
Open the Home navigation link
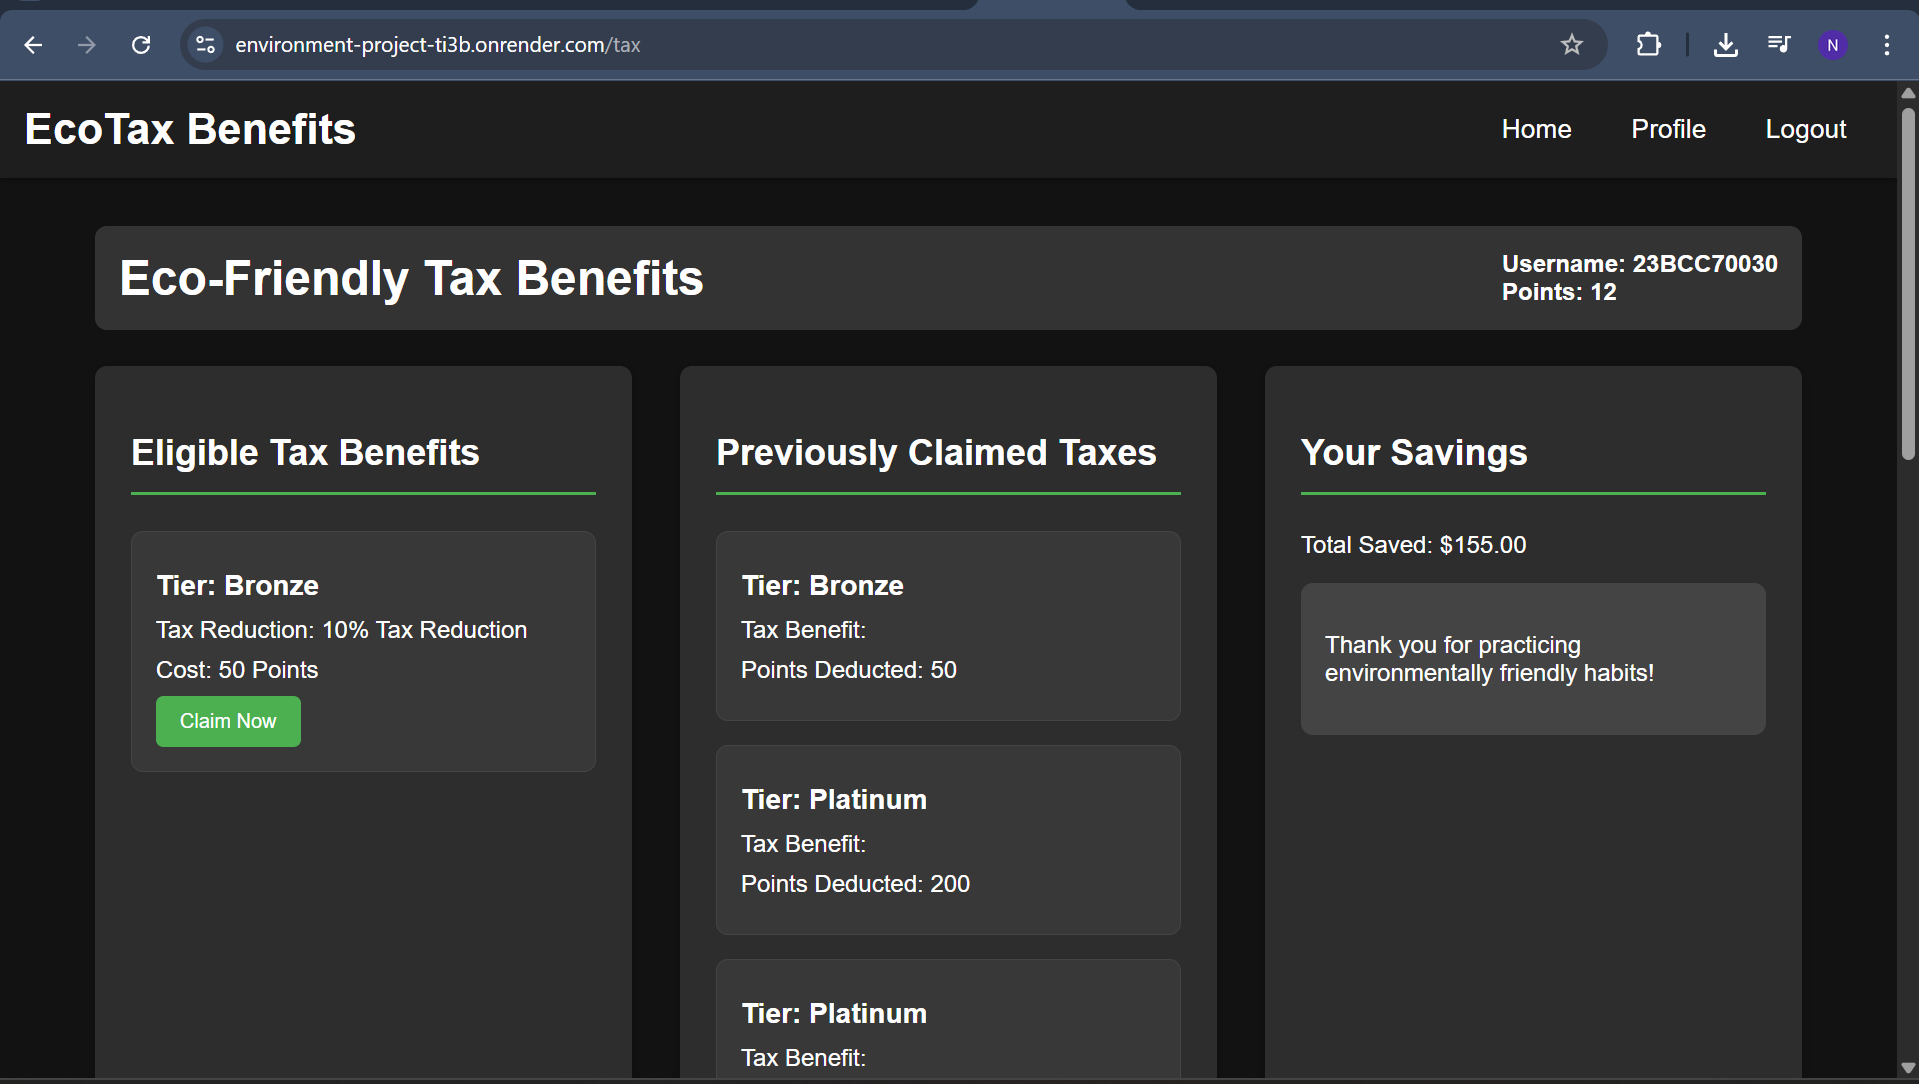1536,129
